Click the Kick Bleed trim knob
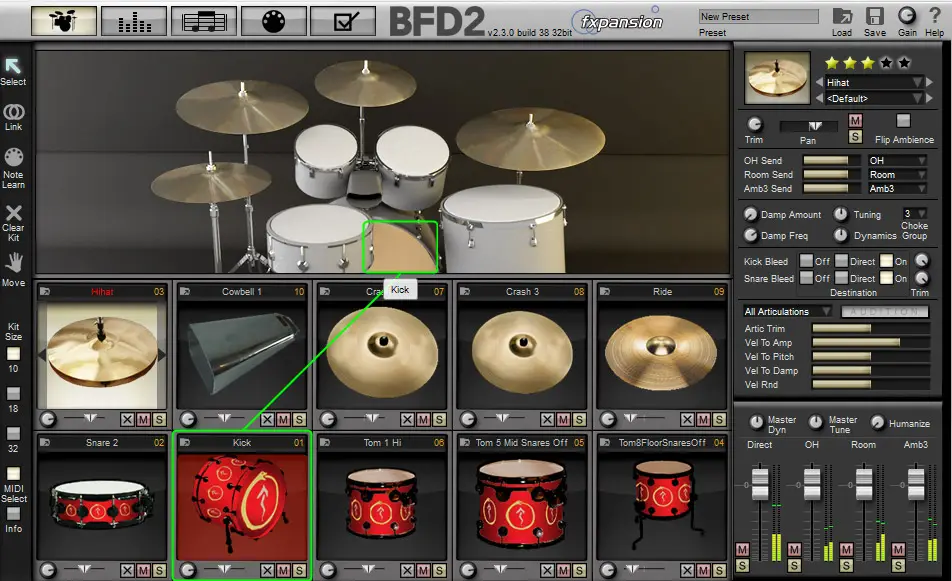 (x=922, y=260)
